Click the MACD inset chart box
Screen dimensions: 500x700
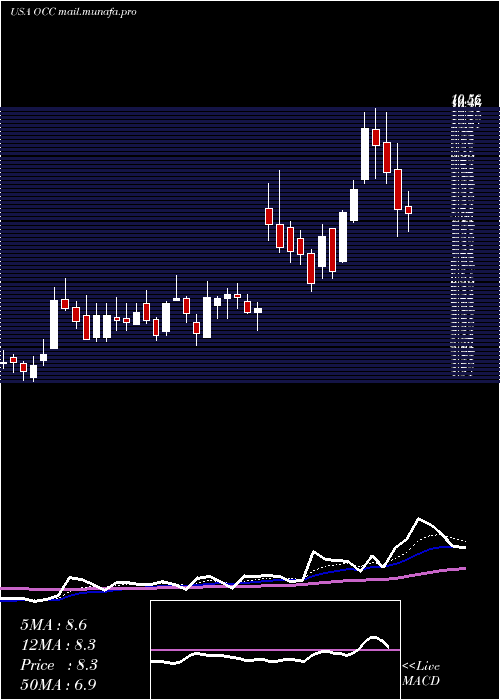[275, 650]
